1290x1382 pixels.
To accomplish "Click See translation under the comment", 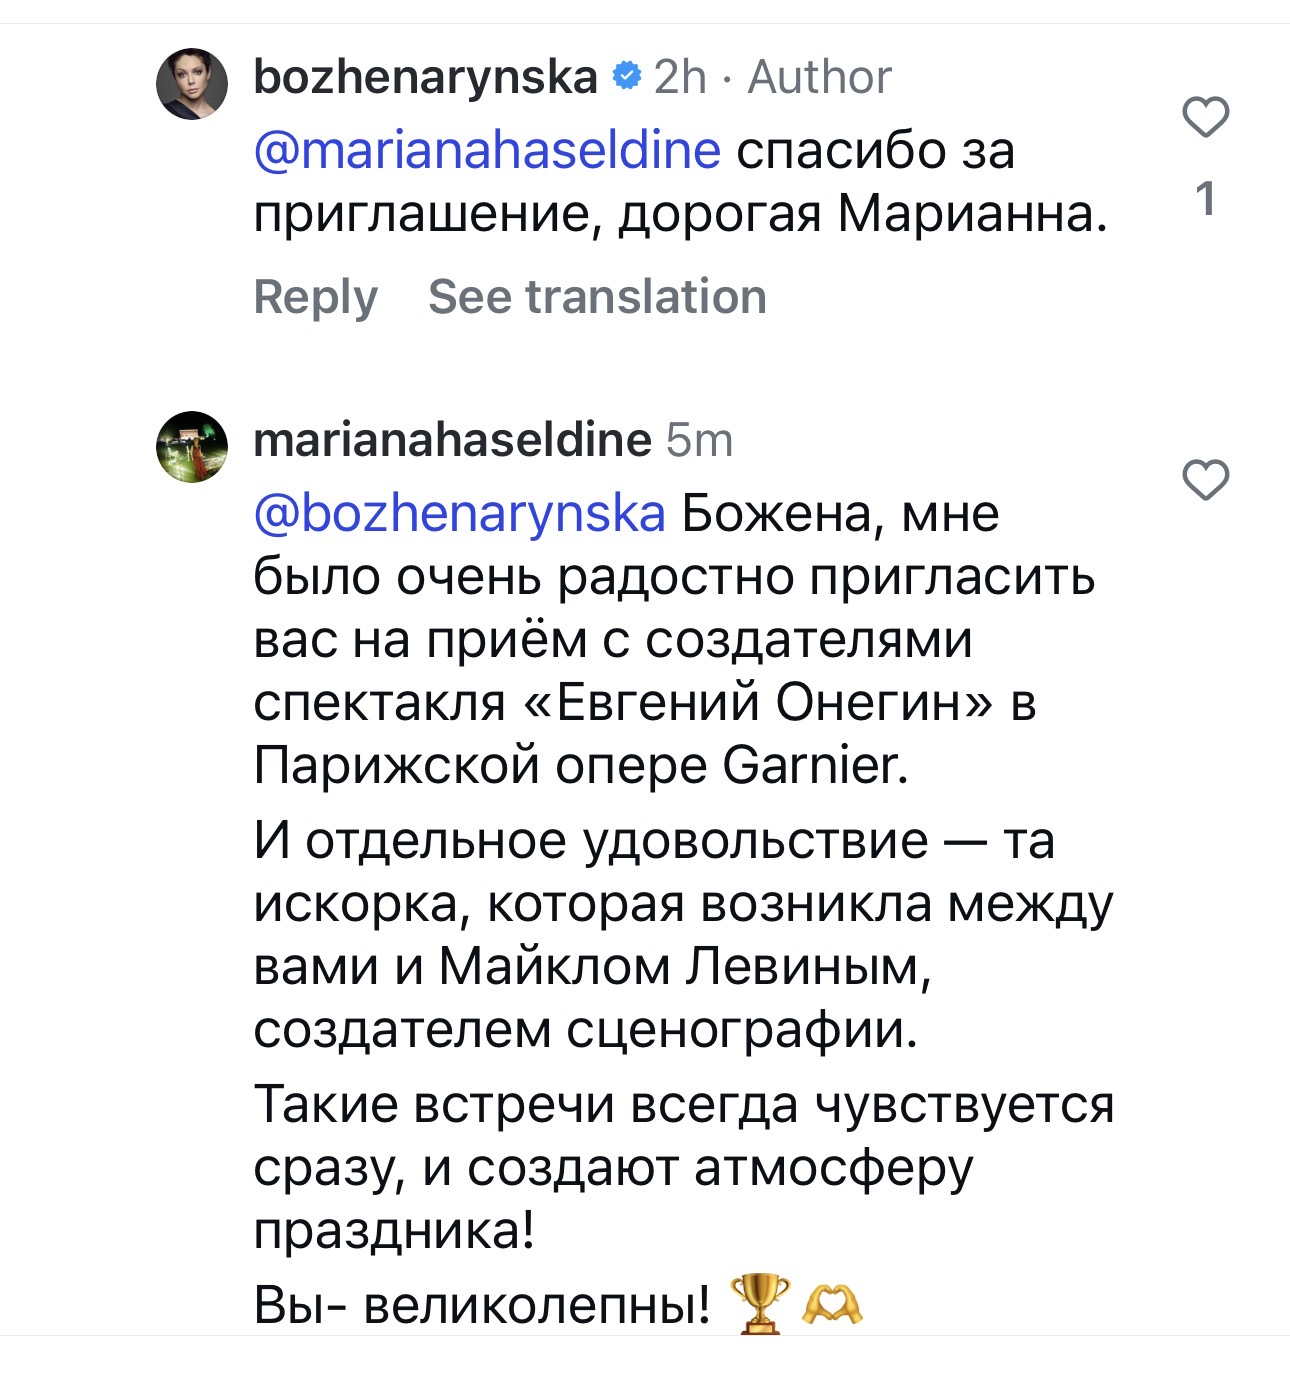I will click(x=597, y=297).
